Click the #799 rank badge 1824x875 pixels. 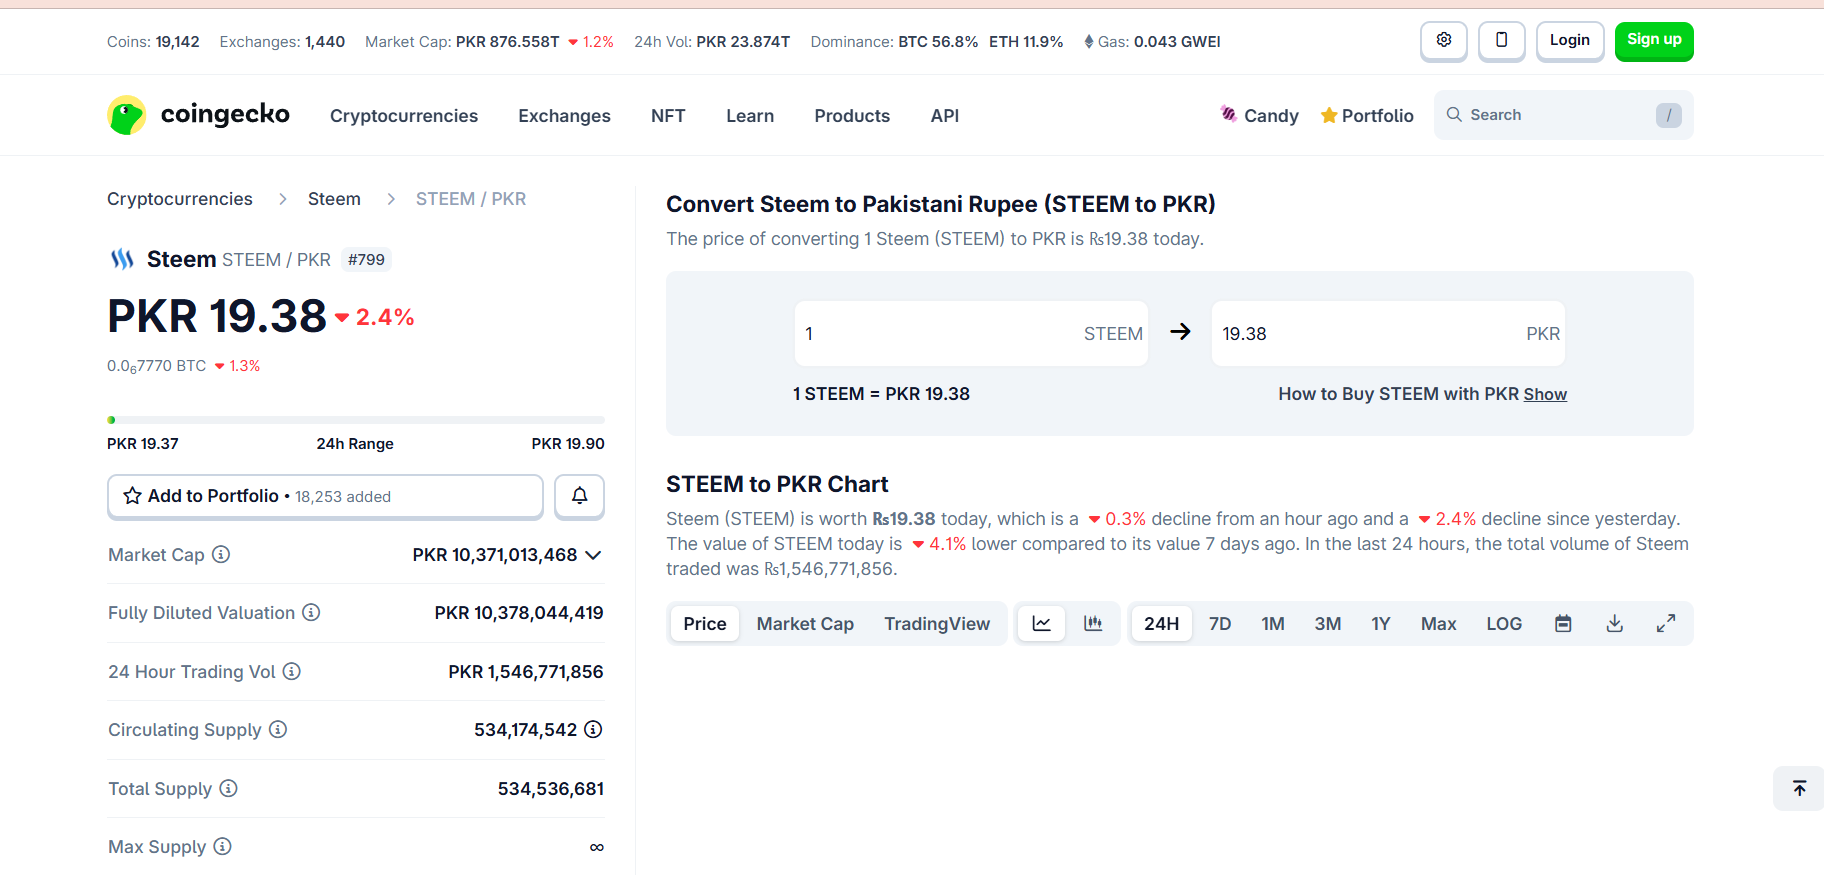click(366, 260)
